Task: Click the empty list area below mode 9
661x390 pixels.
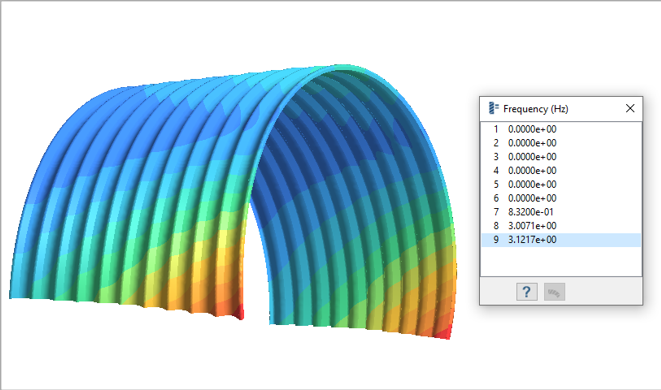Action: (x=561, y=261)
